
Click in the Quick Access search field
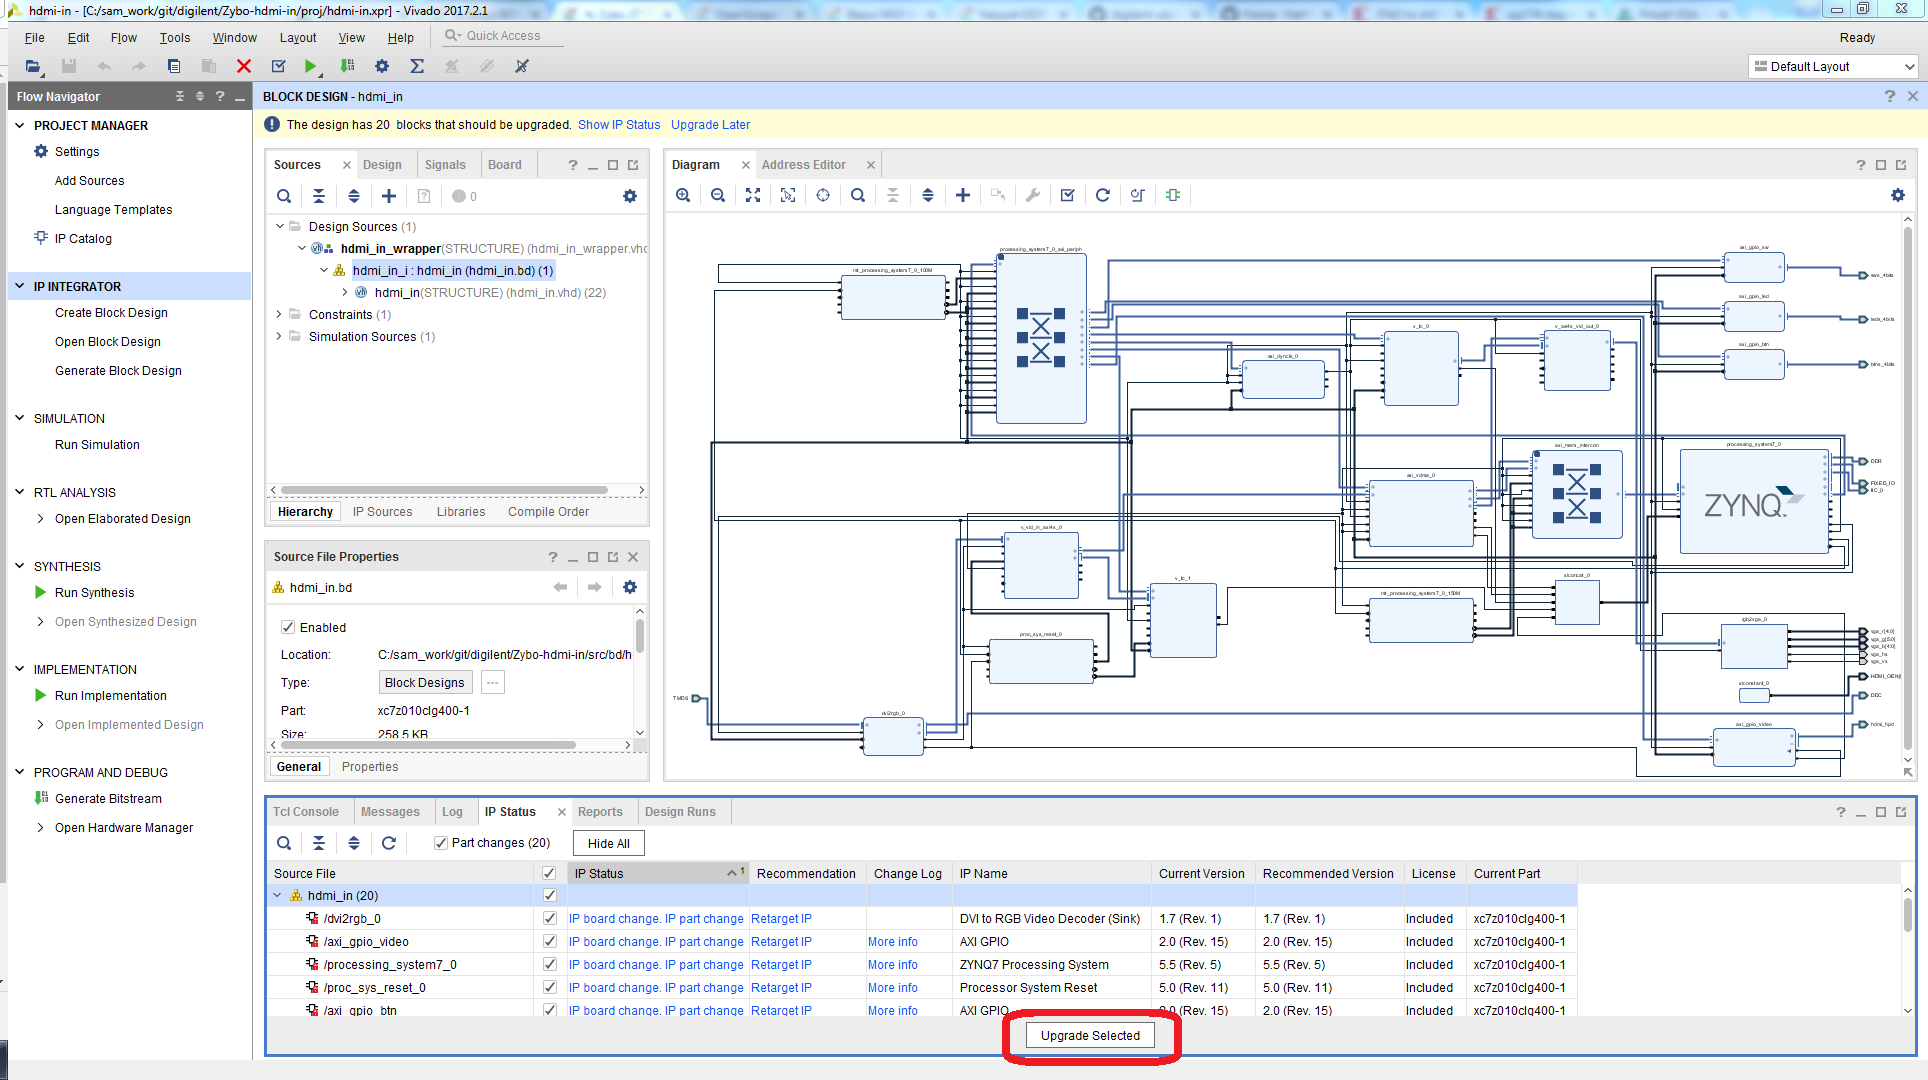(x=503, y=36)
